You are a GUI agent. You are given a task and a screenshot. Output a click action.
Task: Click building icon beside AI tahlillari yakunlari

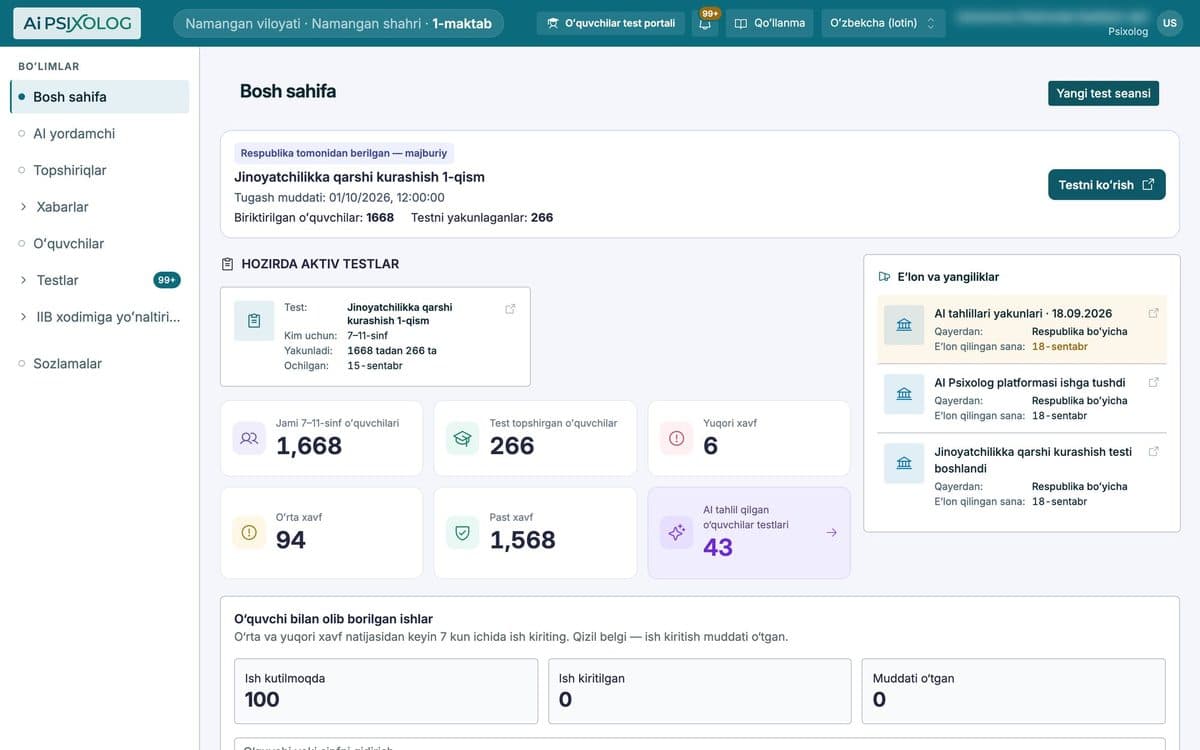[x=904, y=325]
